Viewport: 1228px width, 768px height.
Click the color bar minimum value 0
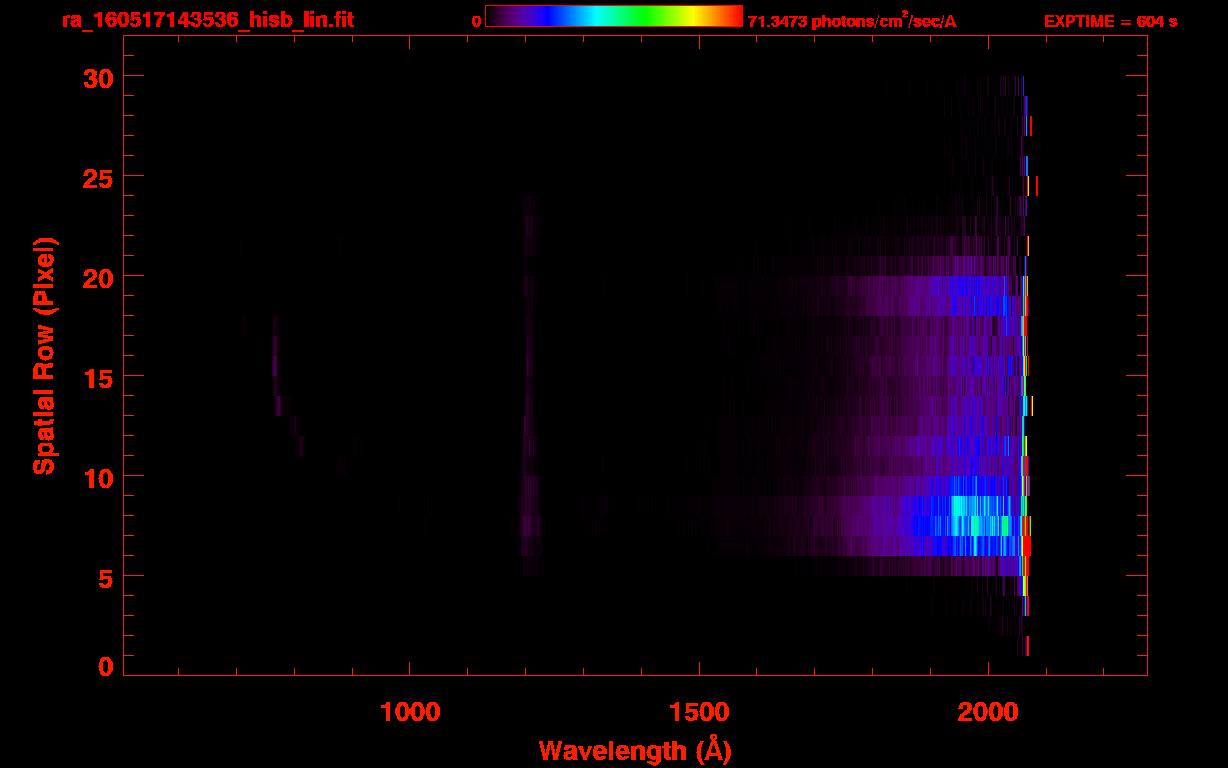pyautogui.click(x=477, y=21)
